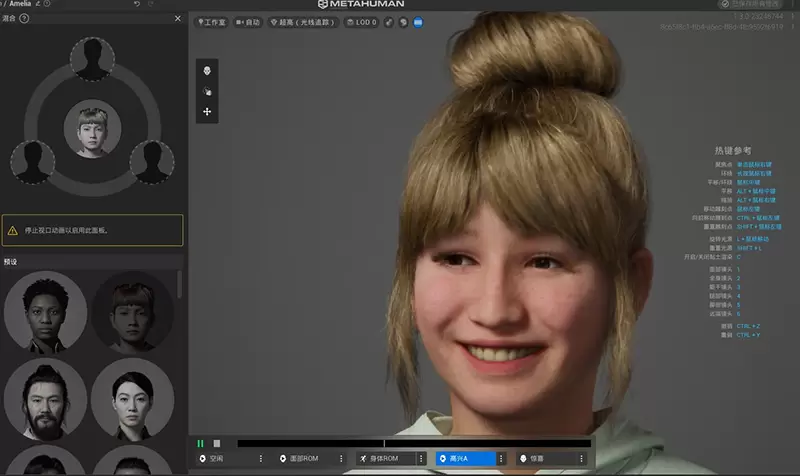800x476 pixels.
Task: Open the LOD 0 dropdown
Action: tap(361, 21)
